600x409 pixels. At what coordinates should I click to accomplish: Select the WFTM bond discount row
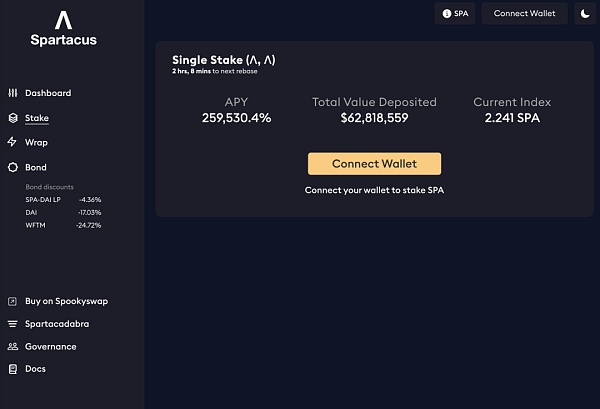click(x=63, y=225)
